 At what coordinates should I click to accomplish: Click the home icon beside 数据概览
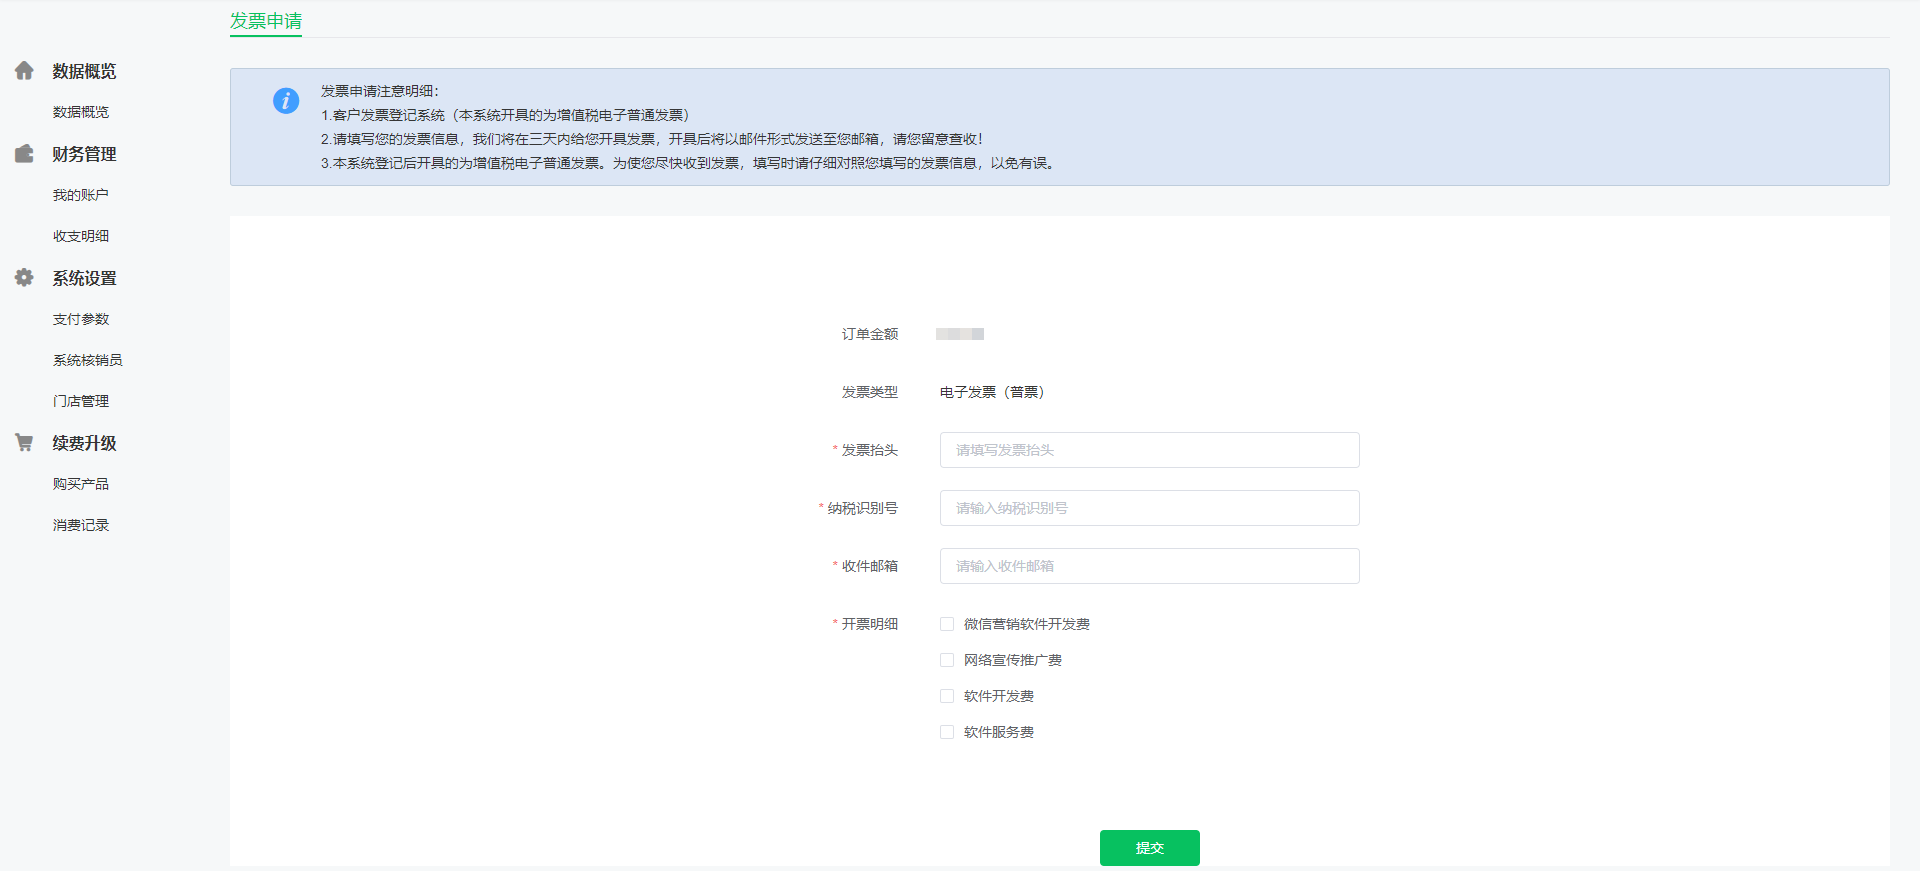(x=24, y=71)
